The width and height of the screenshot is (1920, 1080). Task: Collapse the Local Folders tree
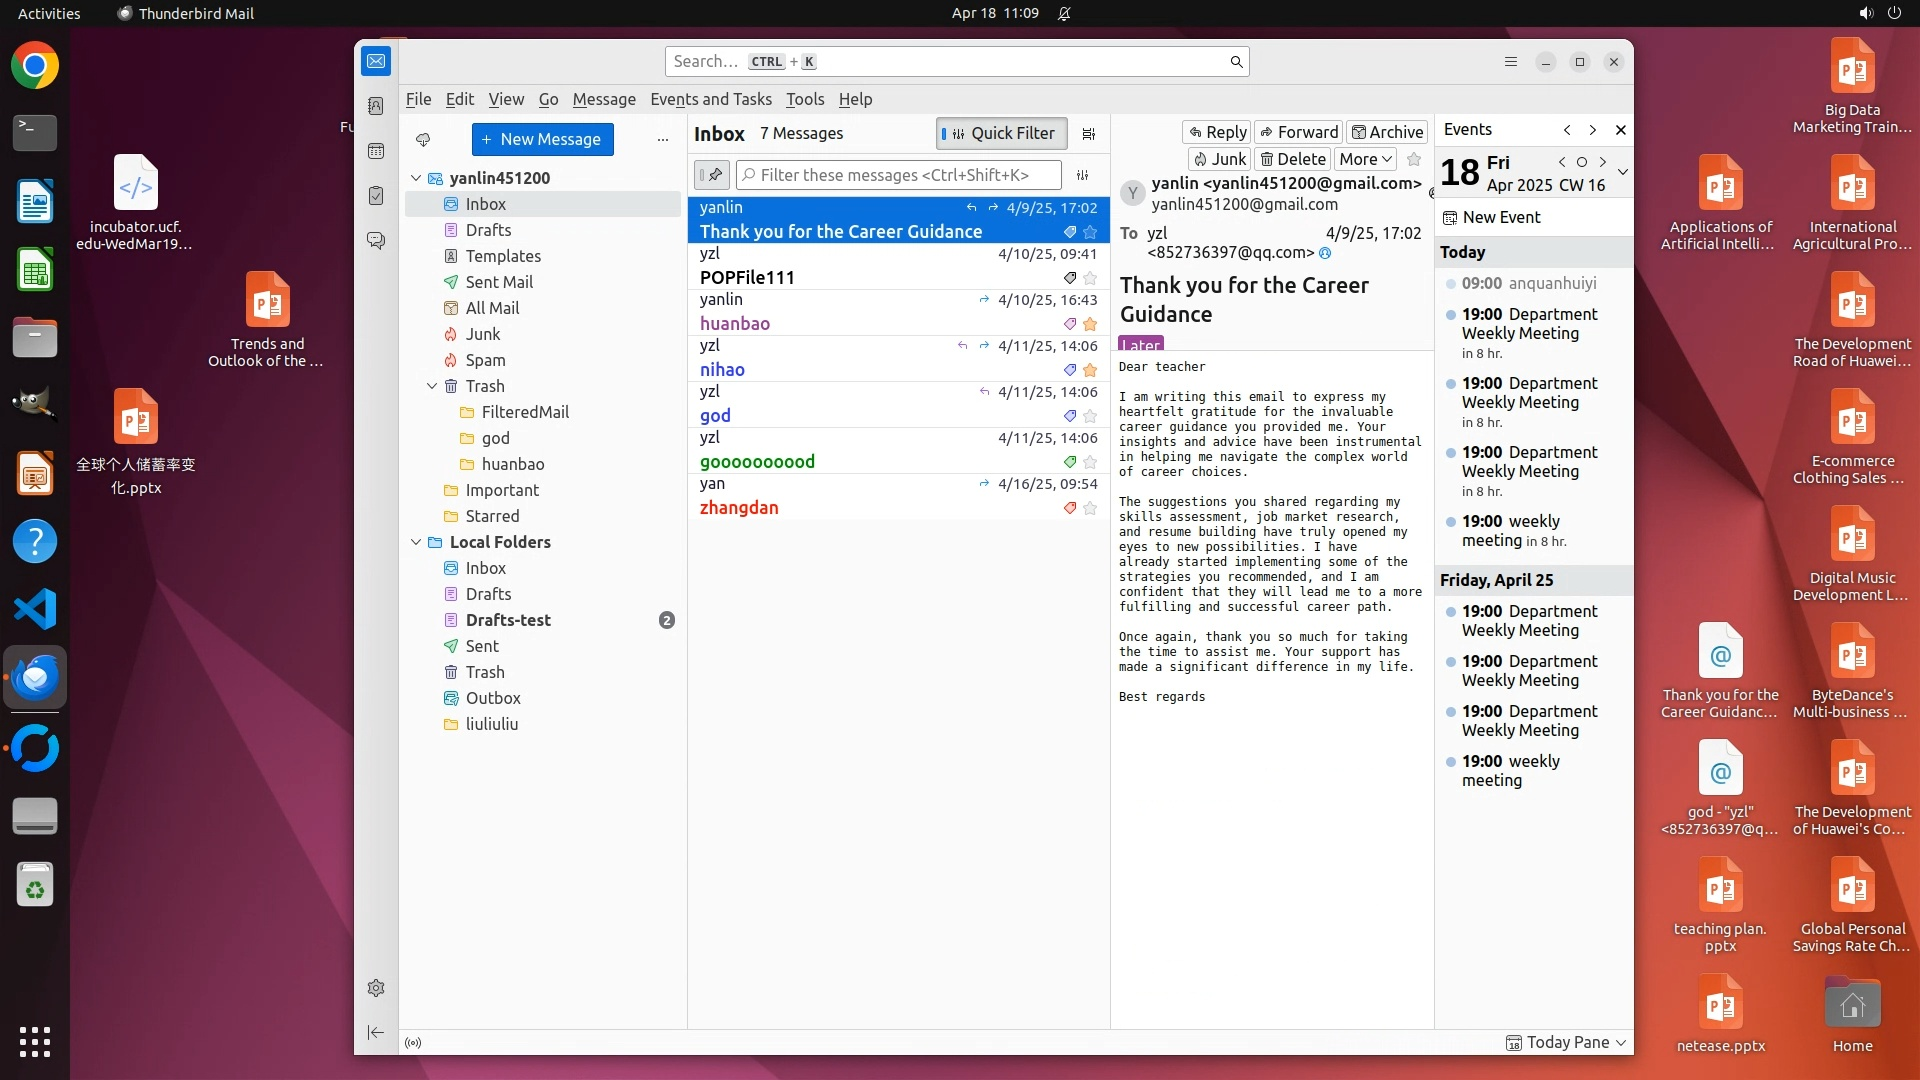[416, 542]
